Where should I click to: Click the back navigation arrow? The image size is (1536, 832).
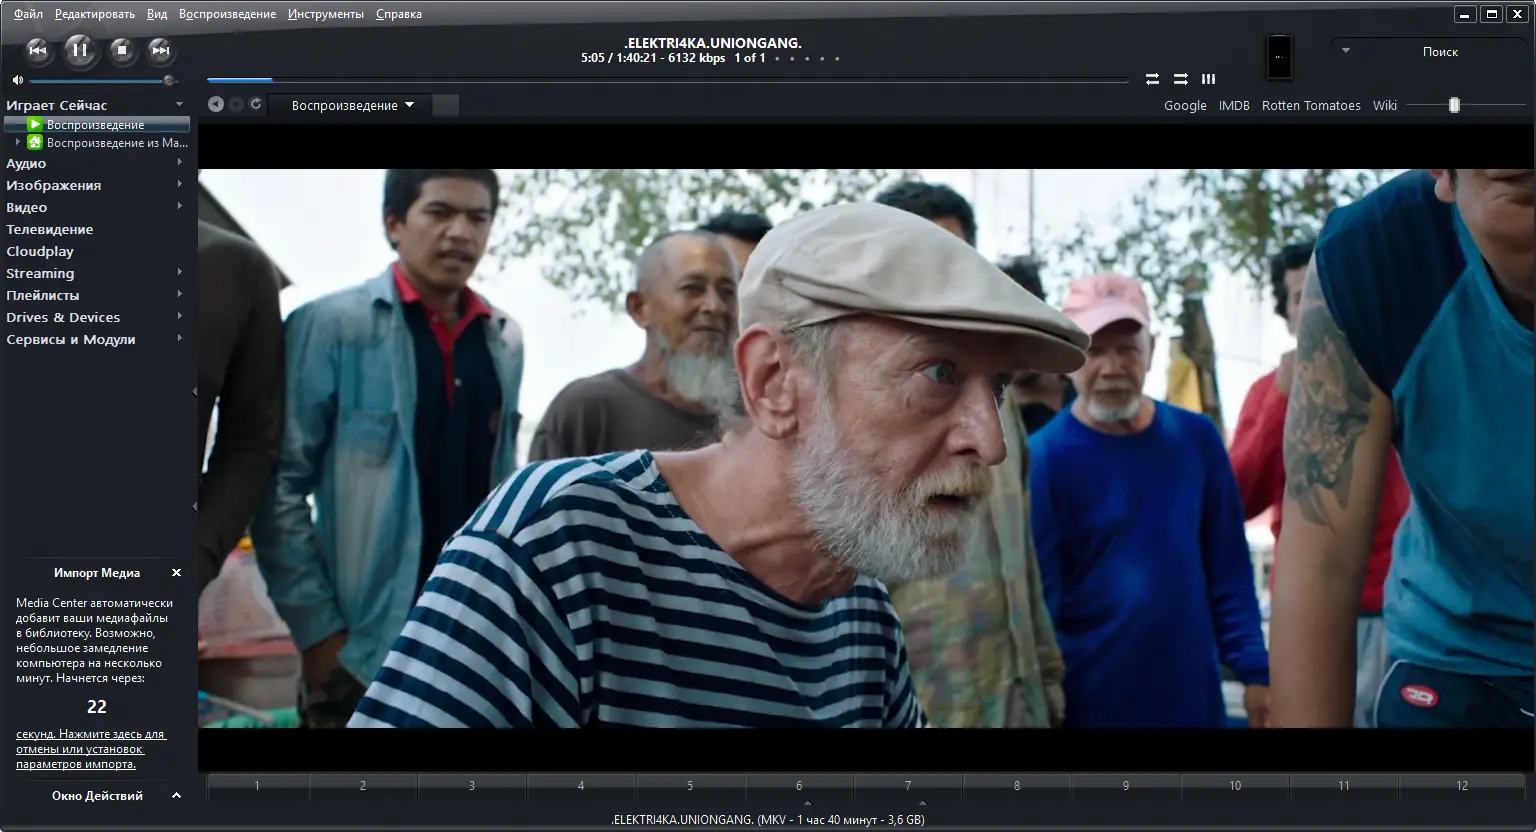point(215,104)
